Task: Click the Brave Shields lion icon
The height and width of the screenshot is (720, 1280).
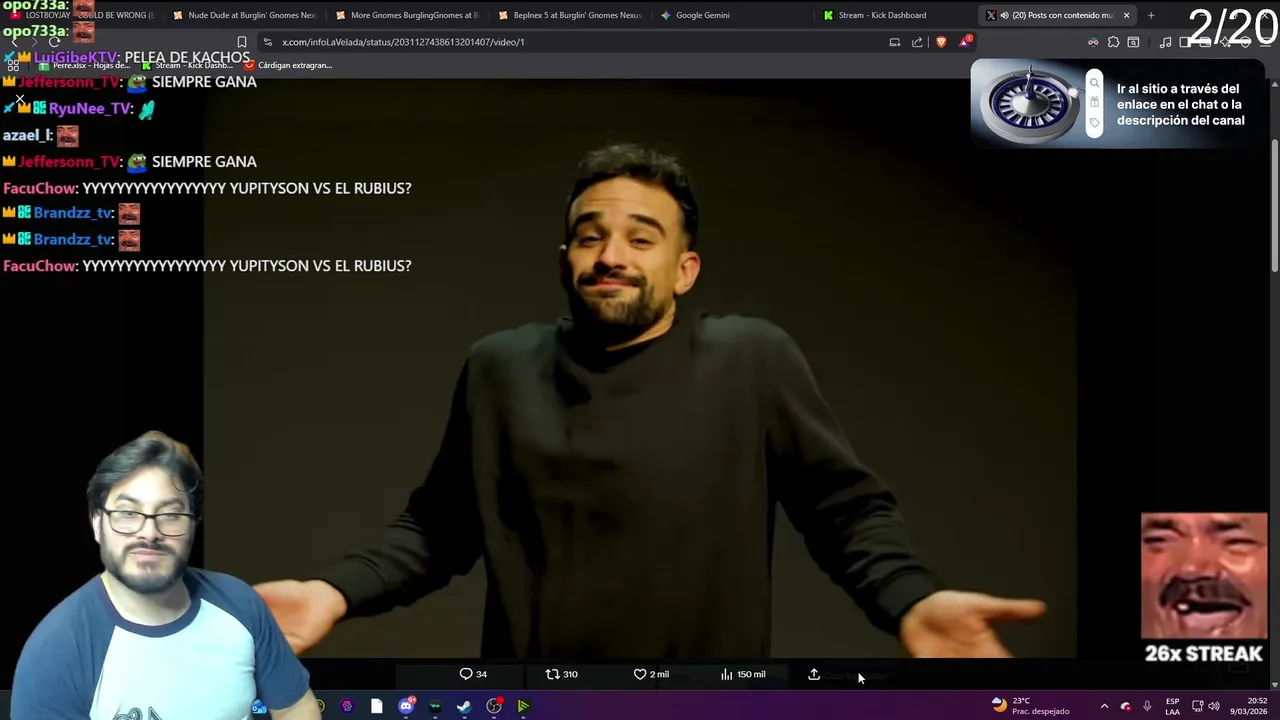Action: (941, 42)
